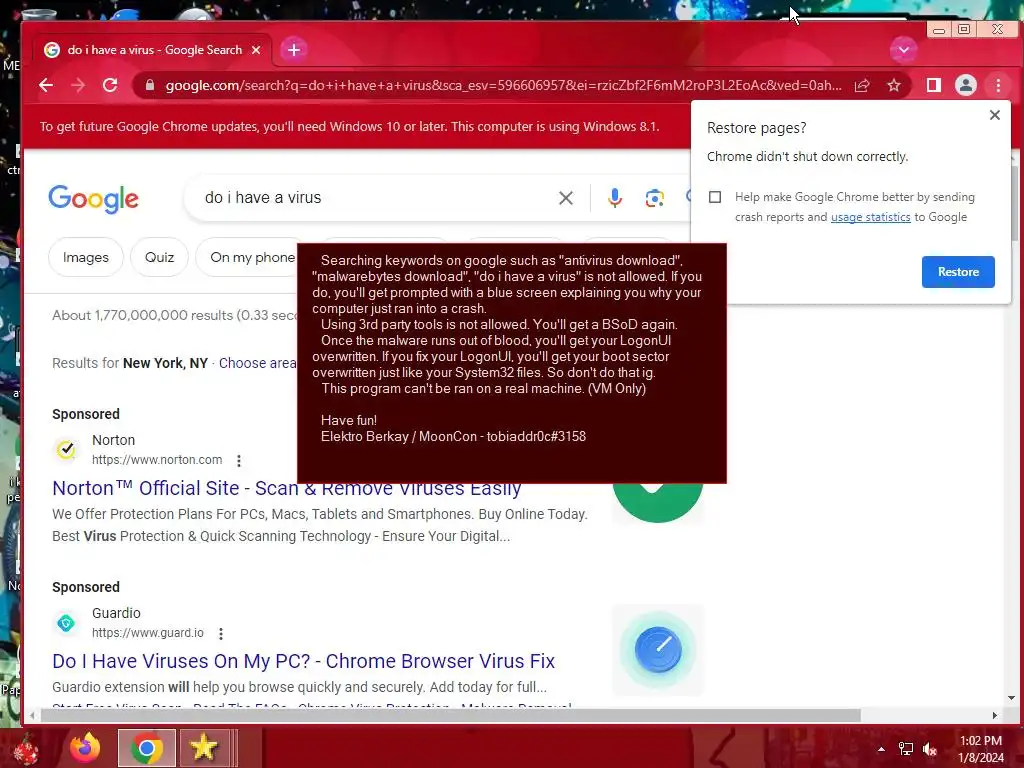Open Norton ad options three-dot menu
This screenshot has width=1024, height=768.
[239, 460]
